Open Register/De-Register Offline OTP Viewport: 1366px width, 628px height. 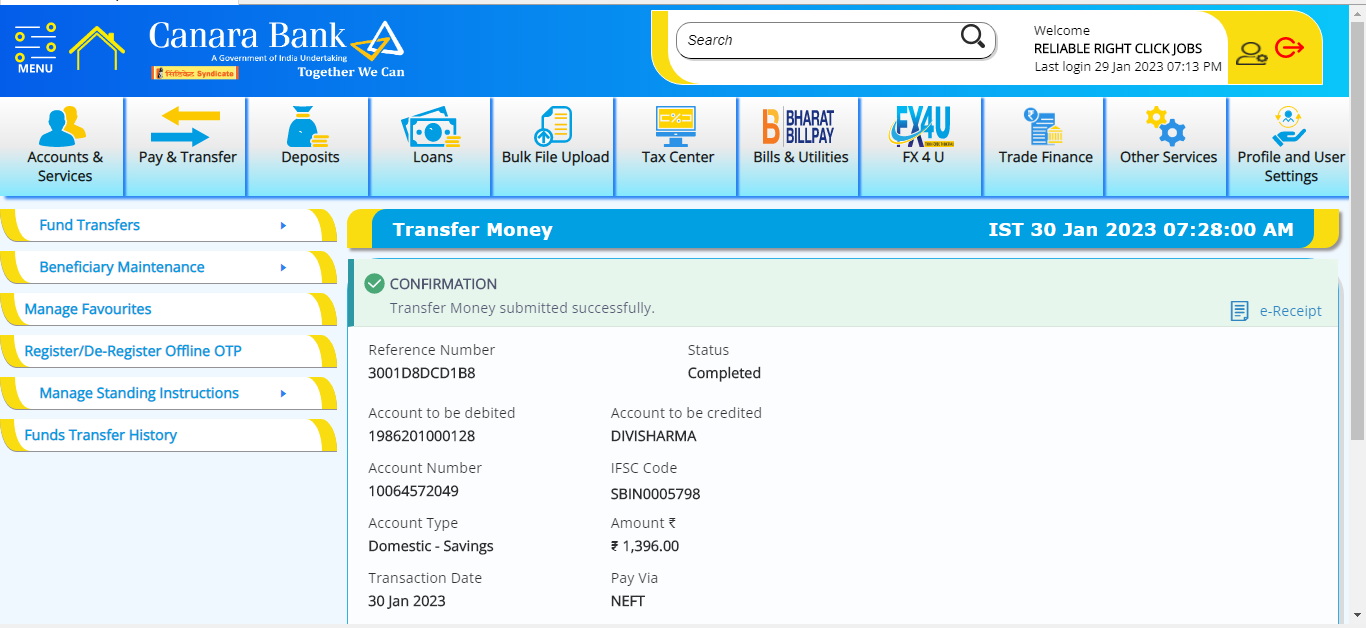pos(168,351)
